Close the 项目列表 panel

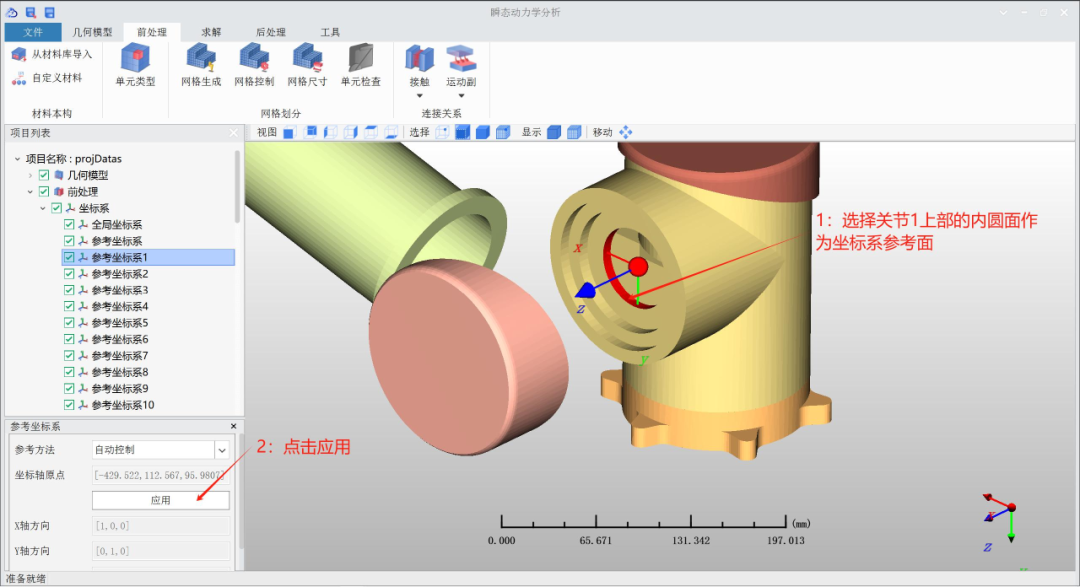[233, 133]
